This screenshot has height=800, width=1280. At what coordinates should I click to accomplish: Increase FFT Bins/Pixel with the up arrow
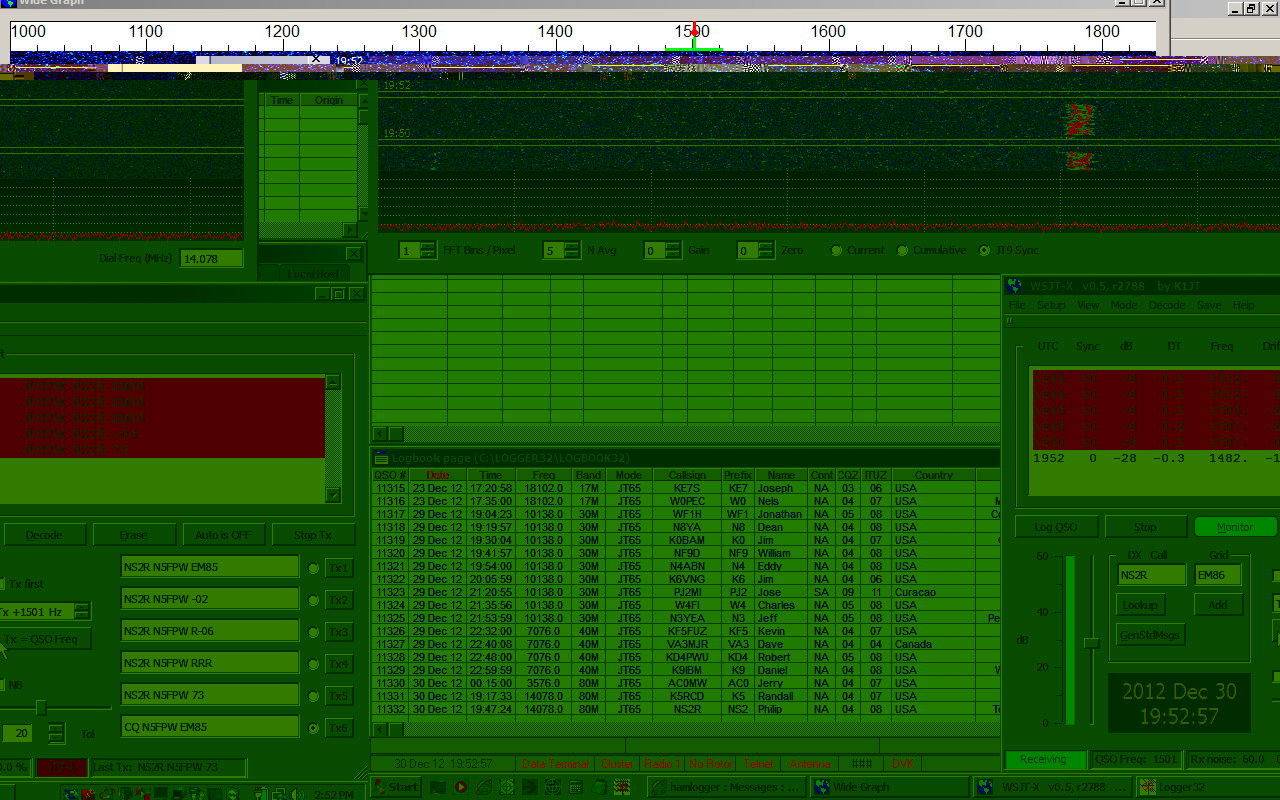(427, 245)
